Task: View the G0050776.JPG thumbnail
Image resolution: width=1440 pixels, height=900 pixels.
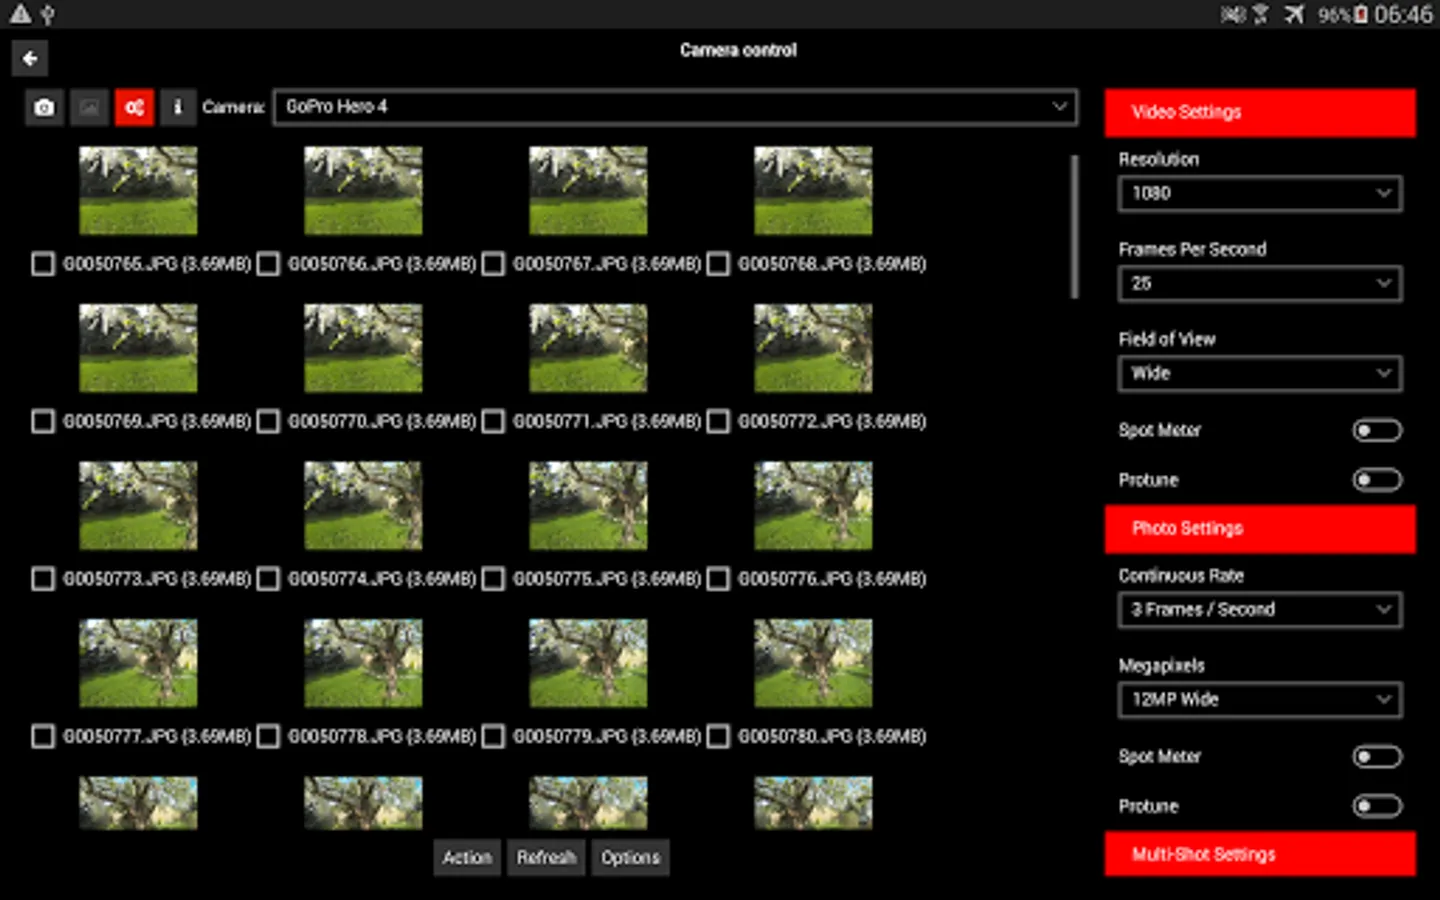Action: pyautogui.click(x=813, y=506)
